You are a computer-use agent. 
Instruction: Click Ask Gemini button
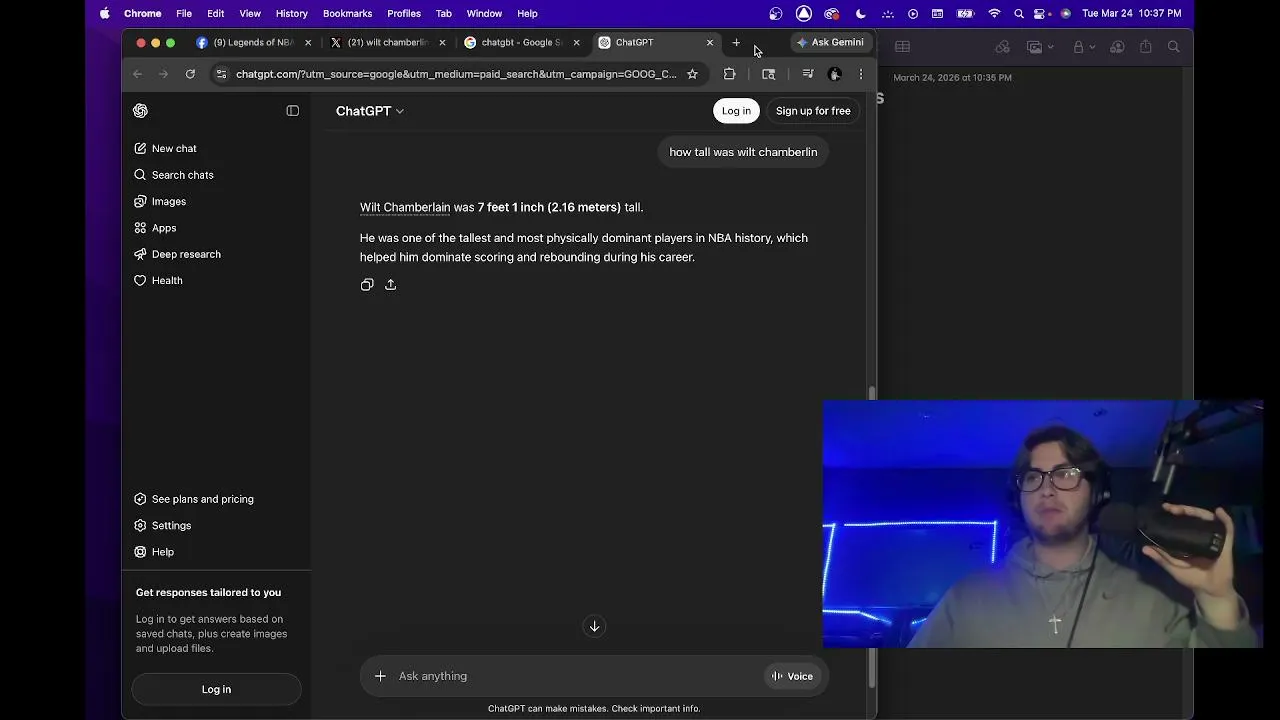(830, 42)
